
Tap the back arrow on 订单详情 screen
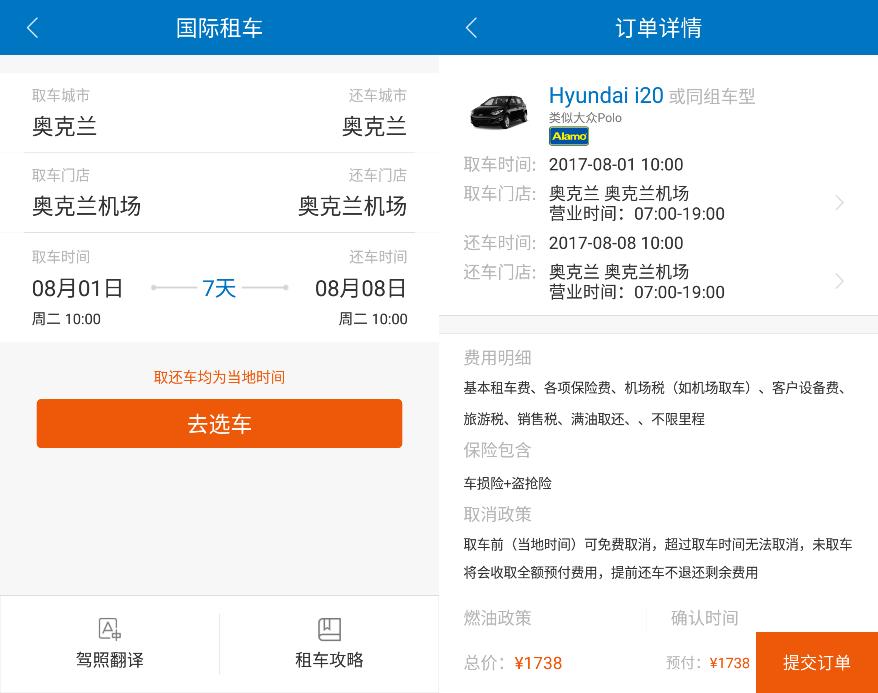471,27
